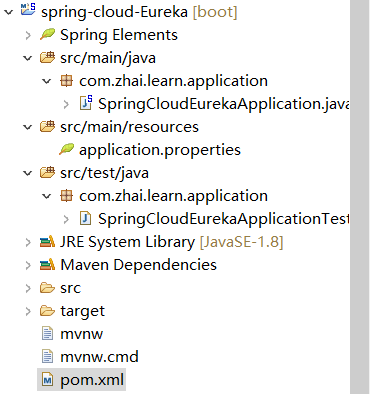Image resolution: width=371 pixels, height=394 pixels.
Task: Click the src/main/resources folder icon
Action: (47, 127)
